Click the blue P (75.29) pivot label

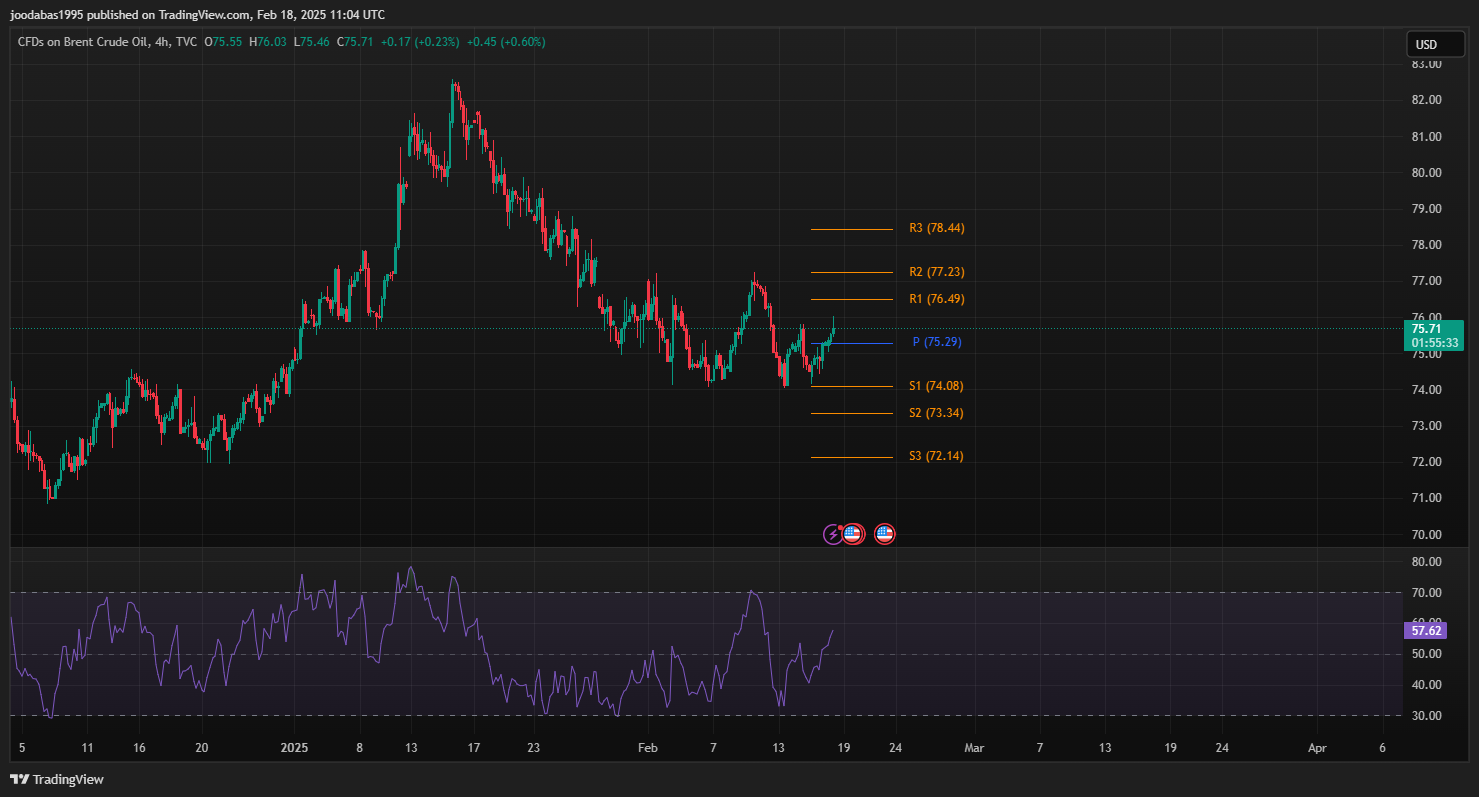936,342
